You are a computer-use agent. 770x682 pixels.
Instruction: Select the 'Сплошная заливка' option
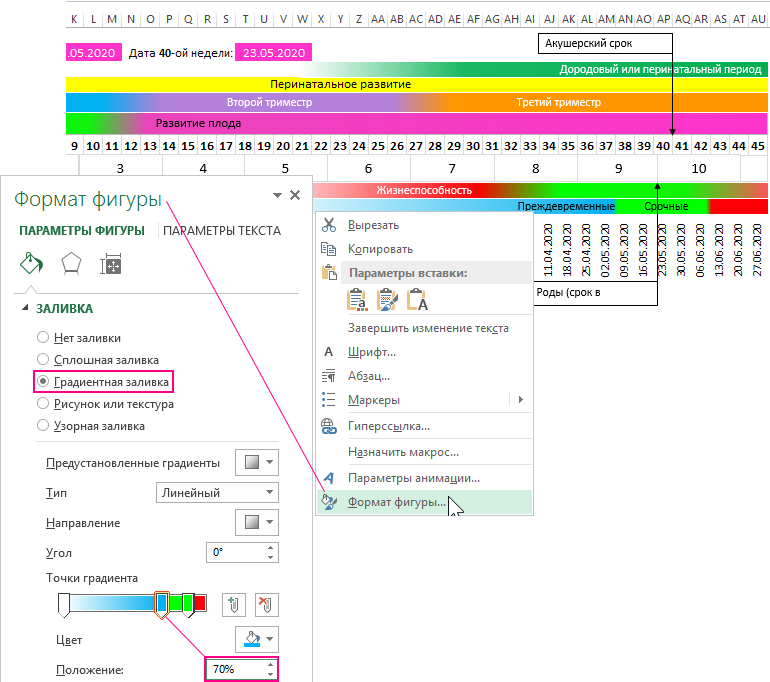coord(43,359)
